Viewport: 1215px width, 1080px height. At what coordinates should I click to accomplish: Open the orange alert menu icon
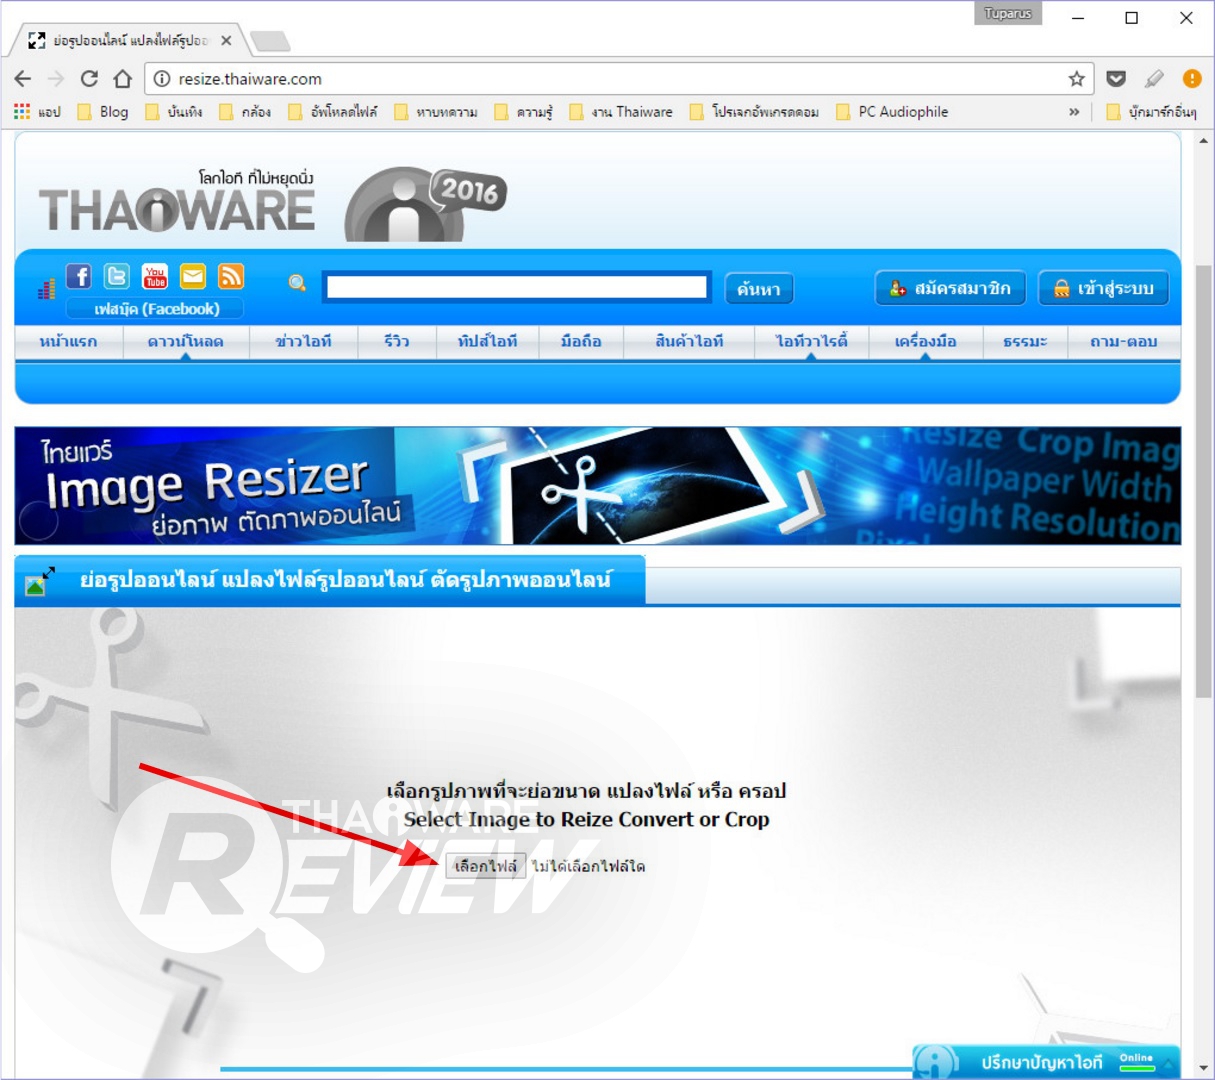(1191, 79)
